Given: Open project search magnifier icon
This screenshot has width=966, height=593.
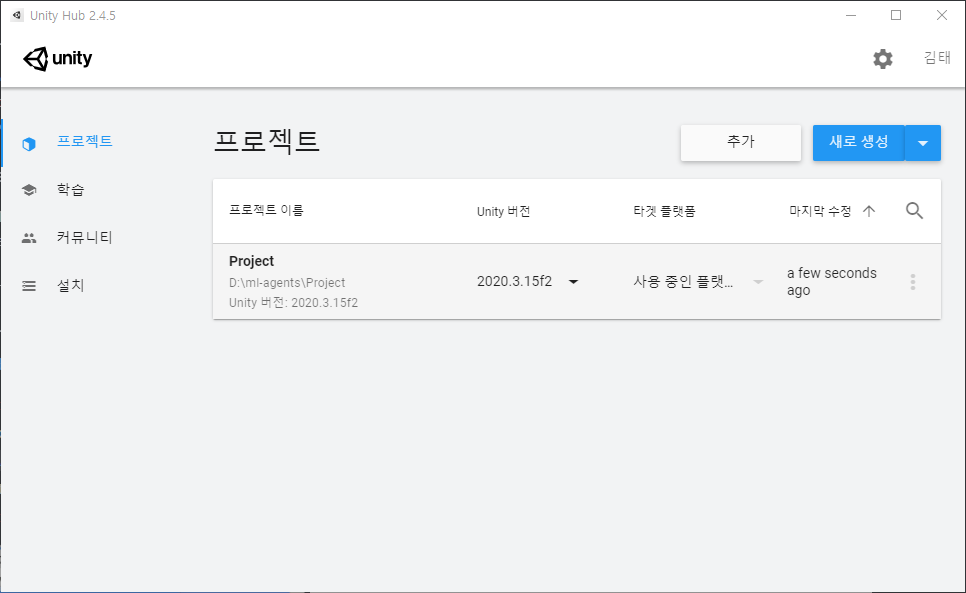Looking at the screenshot, I should [x=914, y=211].
